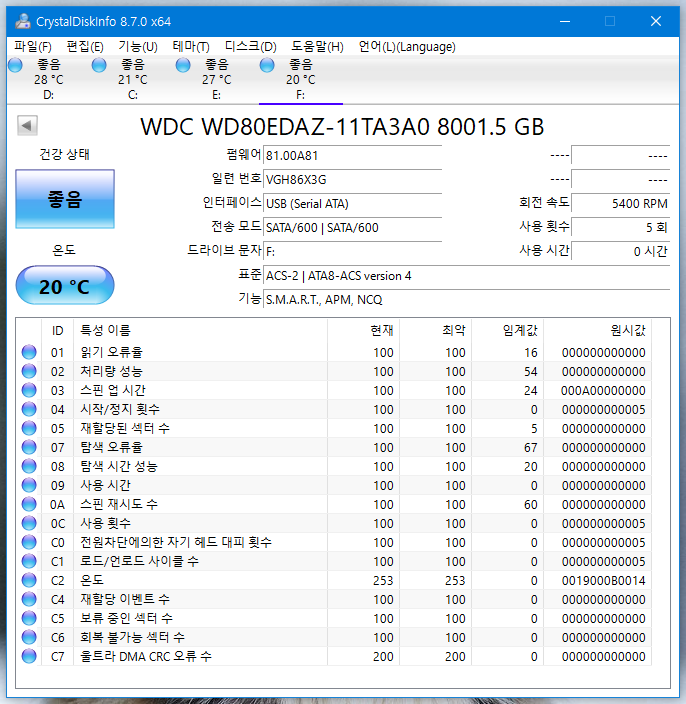Open the 파일(F) menu
686x704 pixels.
[x=32, y=47]
